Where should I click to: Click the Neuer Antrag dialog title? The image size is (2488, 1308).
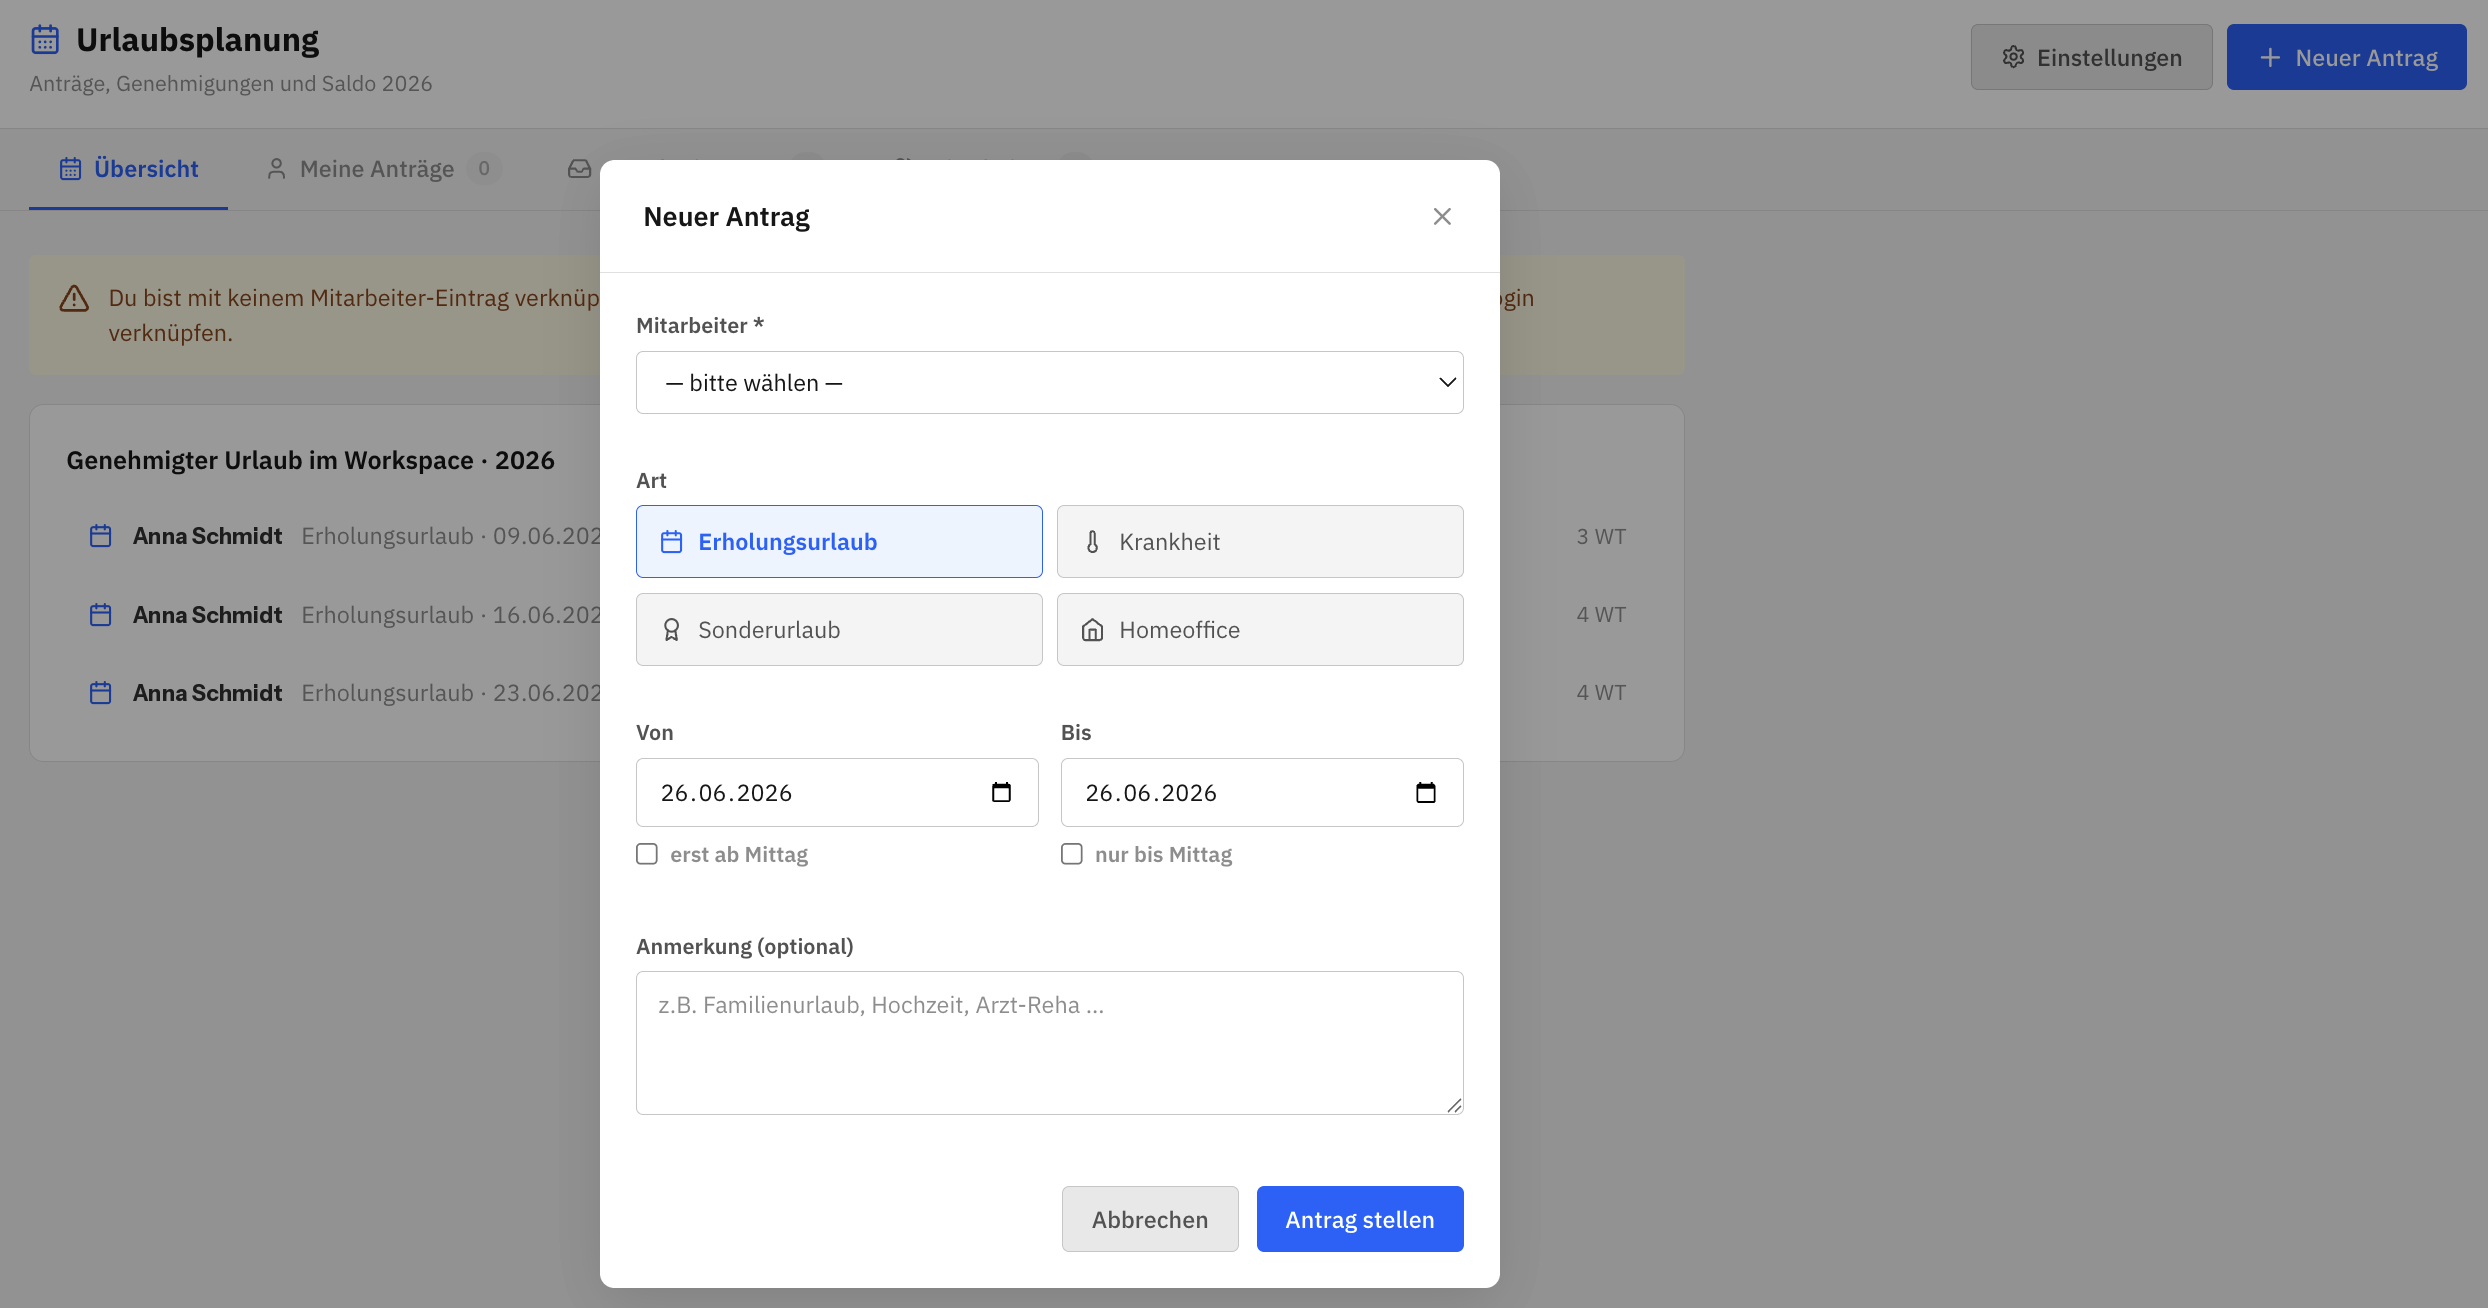pyautogui.click(x=726, y=216)
